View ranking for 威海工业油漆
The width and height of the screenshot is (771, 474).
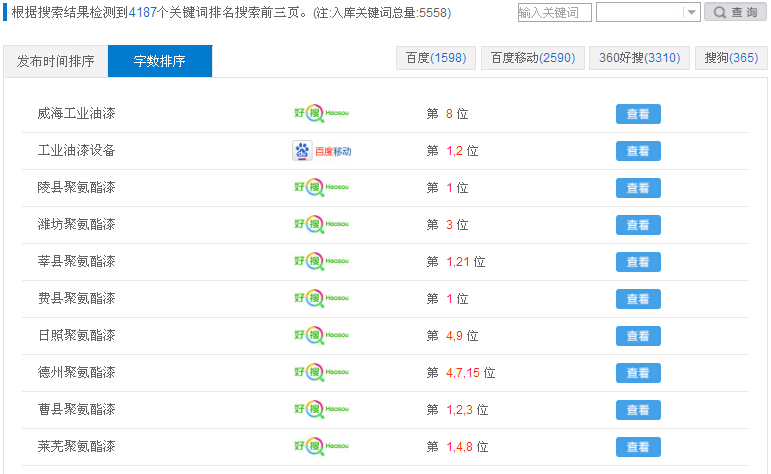(x=638, y=114)
